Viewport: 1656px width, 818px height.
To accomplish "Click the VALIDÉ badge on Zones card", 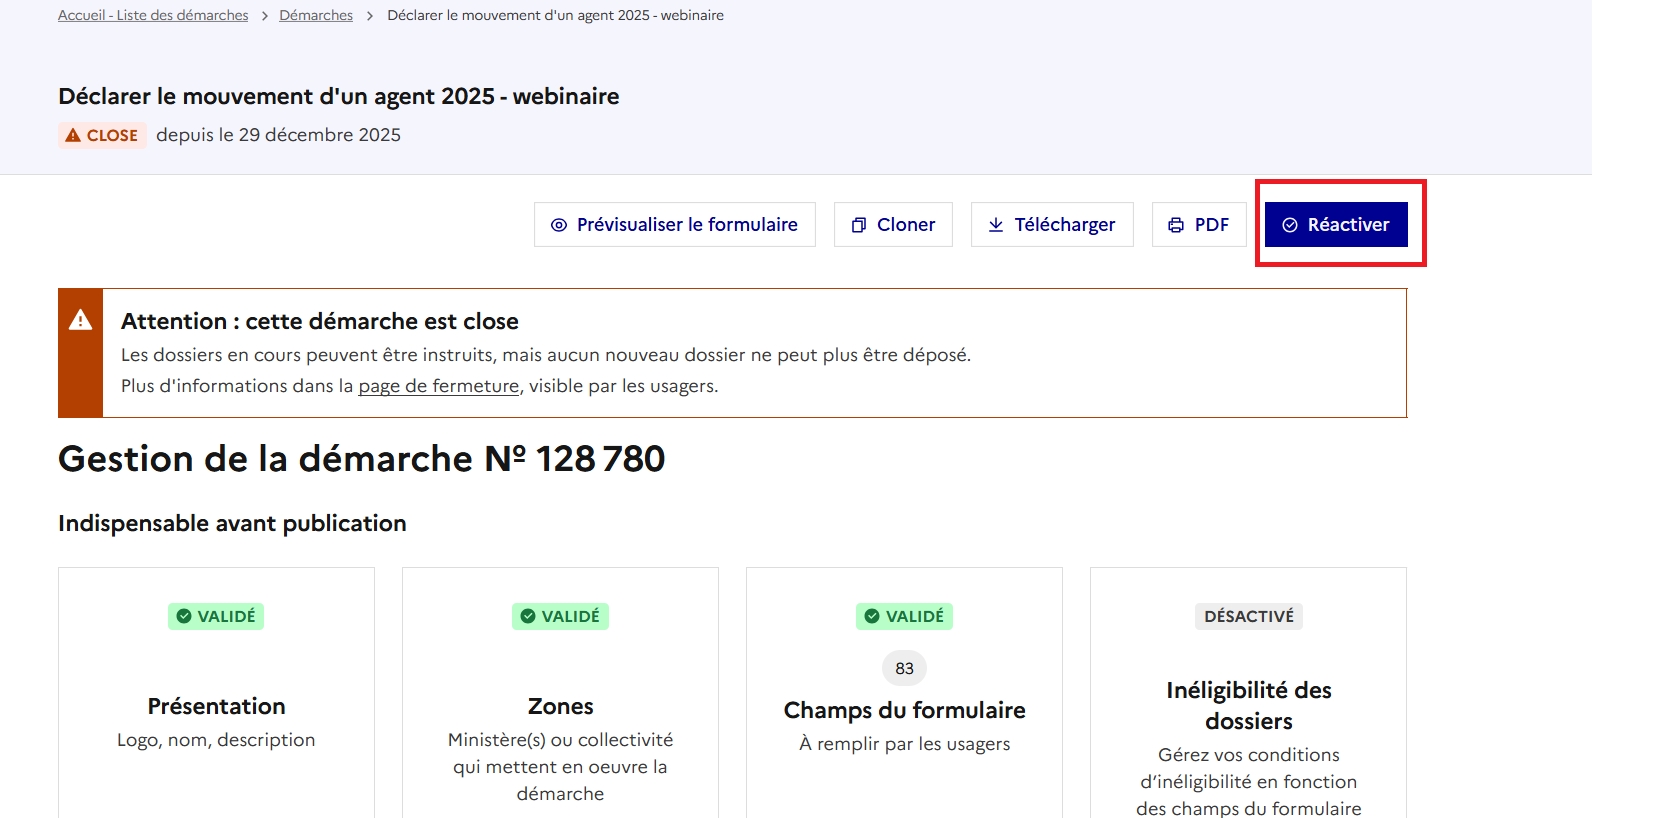I will [x=560, y=616].
